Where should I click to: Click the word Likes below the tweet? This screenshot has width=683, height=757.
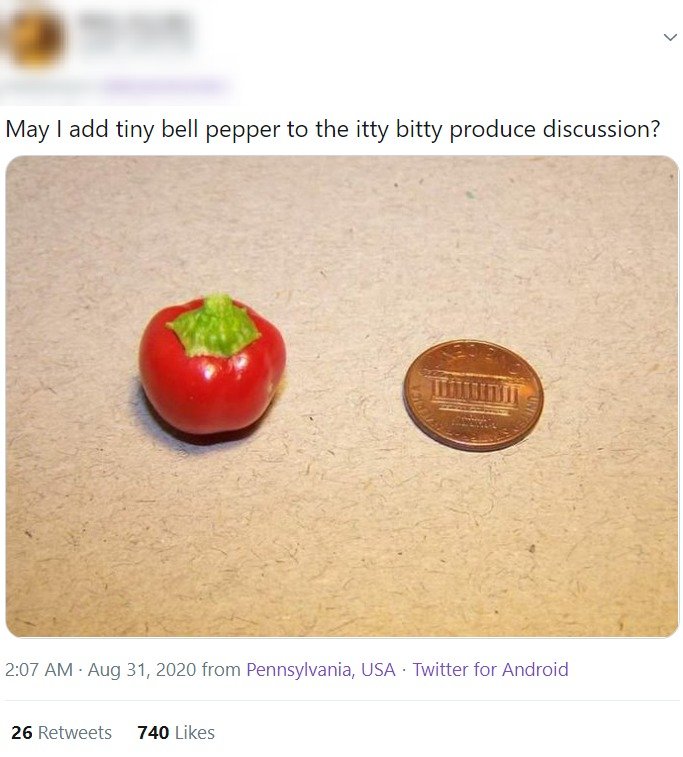click(x=195, y=732)
